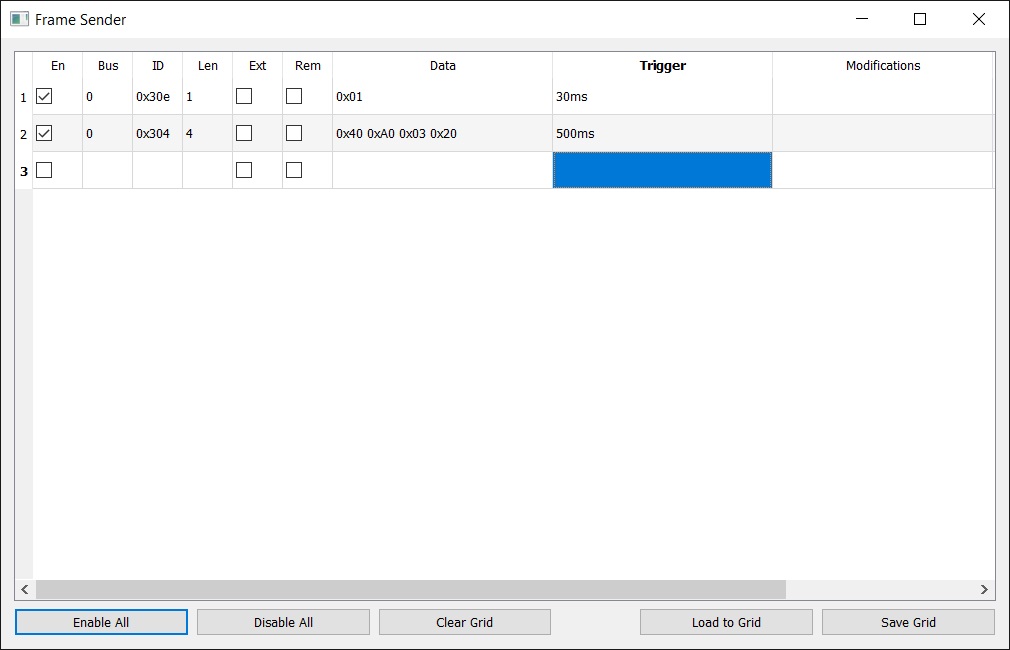The image size is (1010, 650).
Task: Click the Data column header
Action: [442, 66]
